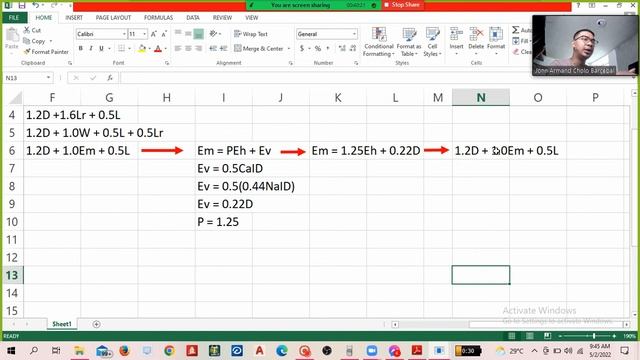Viewport: 640px width, 360px height.
Task: Apply percent style
Action: 318,48
